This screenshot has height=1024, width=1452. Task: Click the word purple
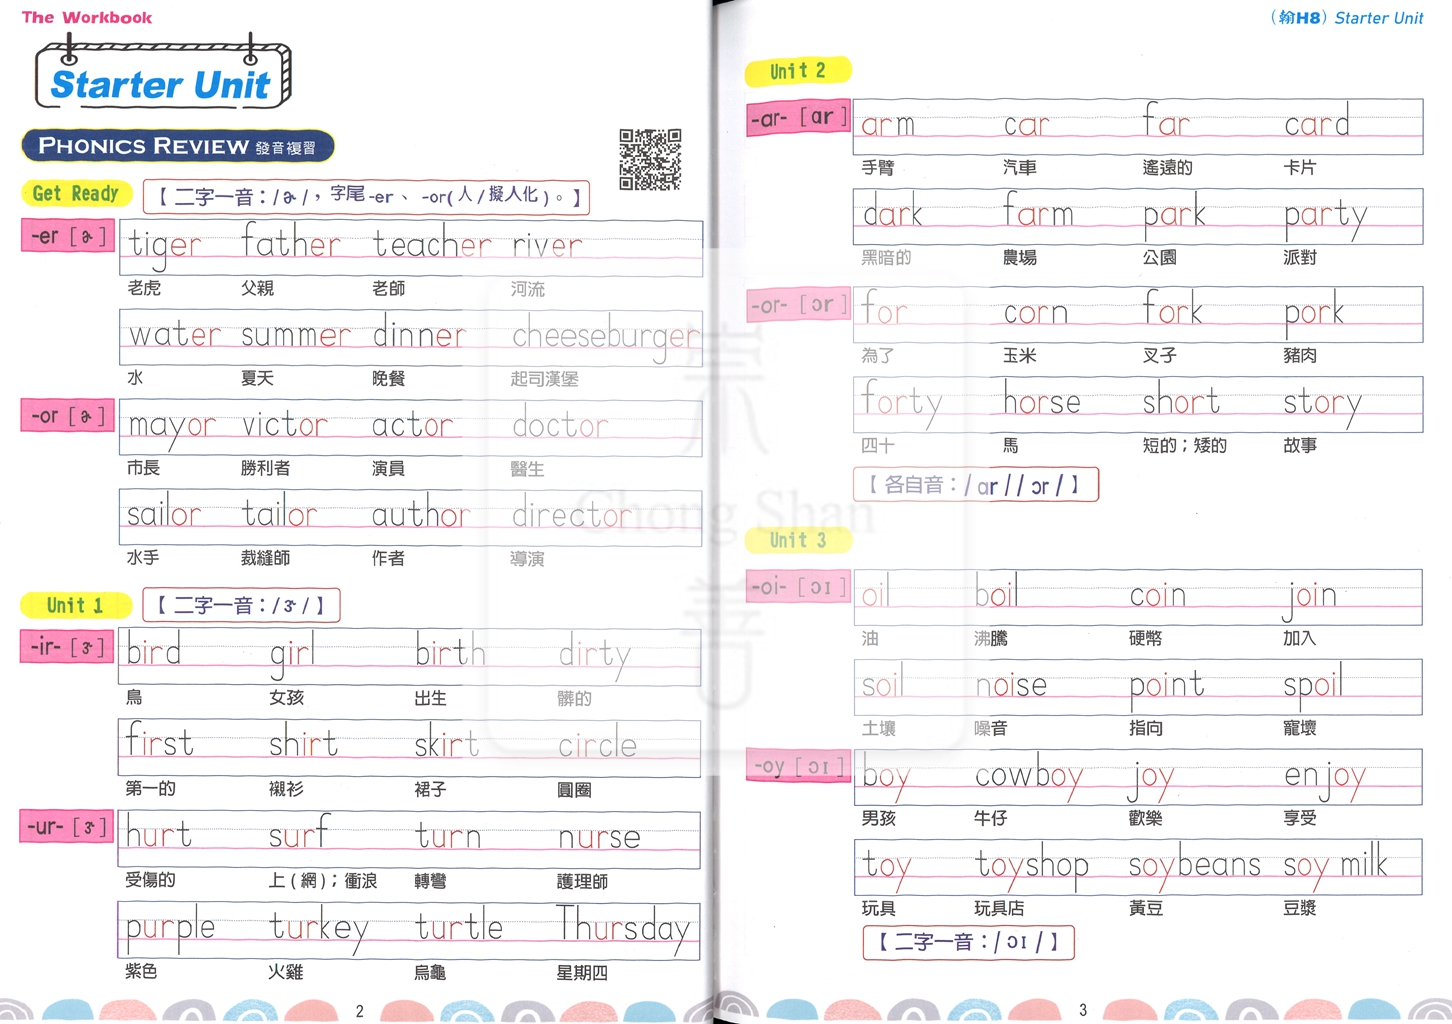click(170, 930)
